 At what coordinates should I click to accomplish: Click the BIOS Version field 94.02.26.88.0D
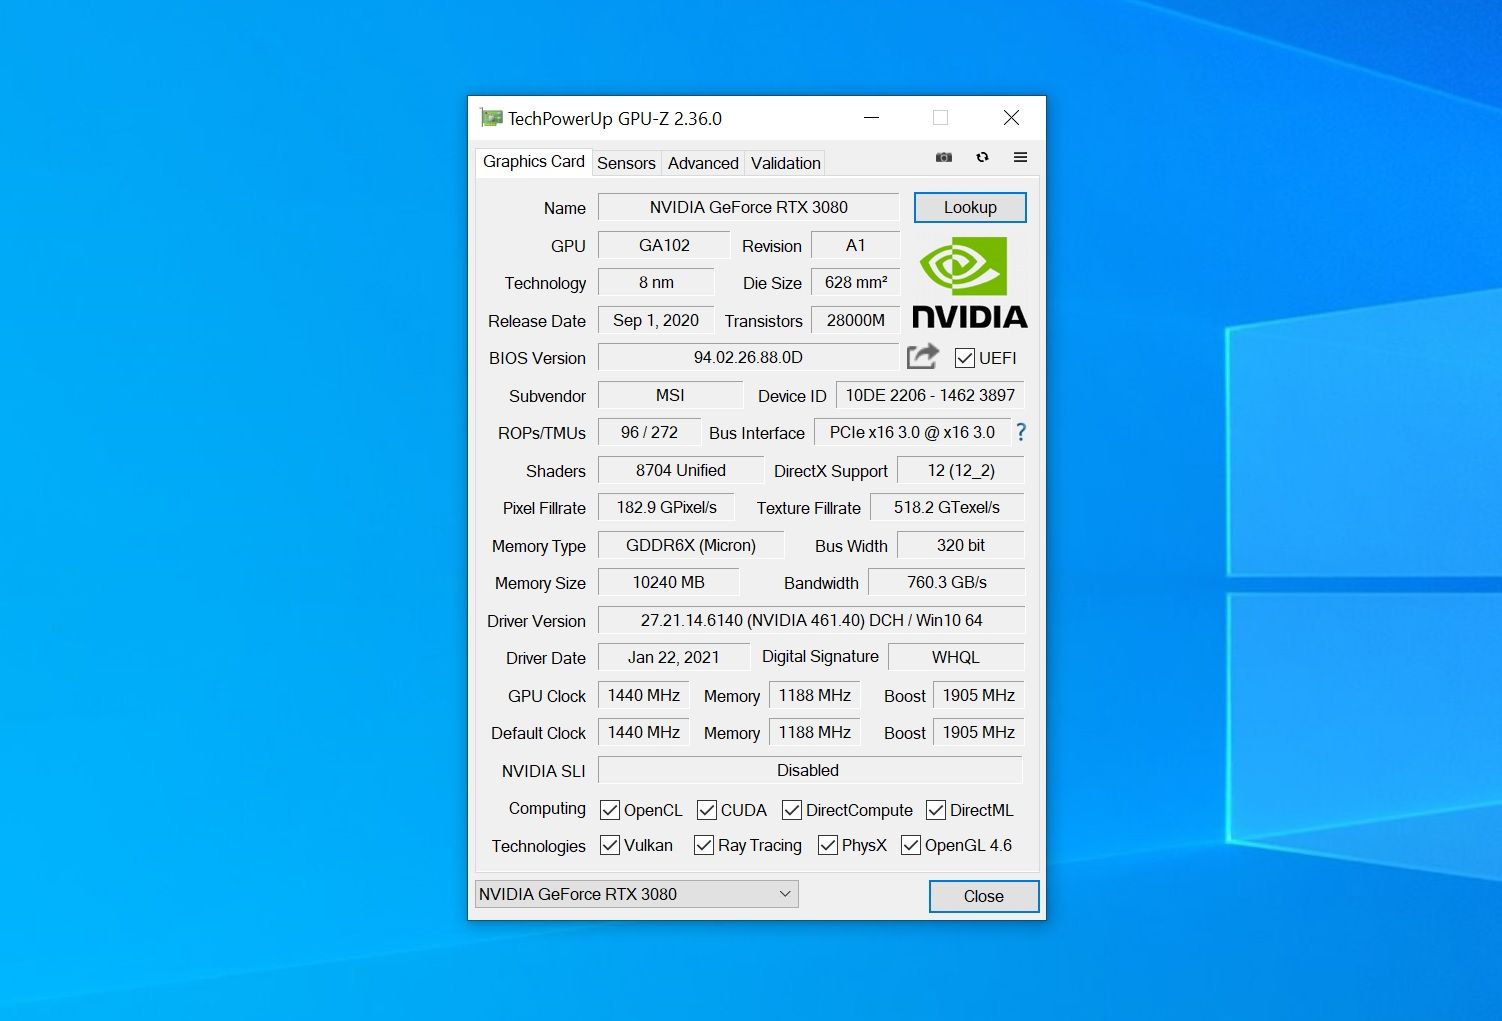(749, 357)
